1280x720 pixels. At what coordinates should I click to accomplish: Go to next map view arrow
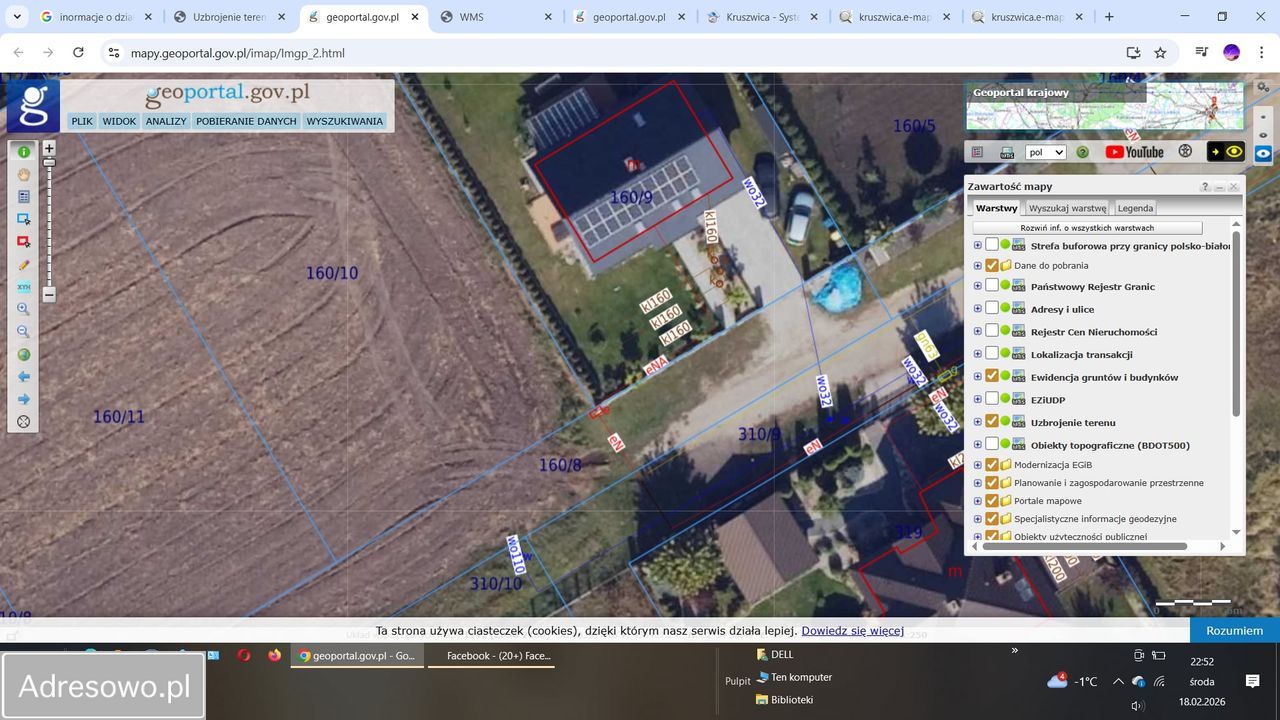24,399
